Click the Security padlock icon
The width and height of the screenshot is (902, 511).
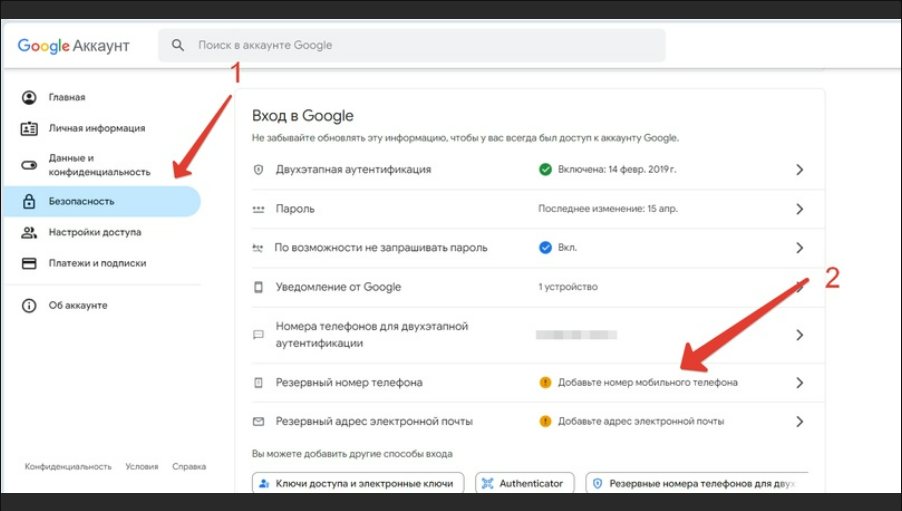[x=29, y=201]
